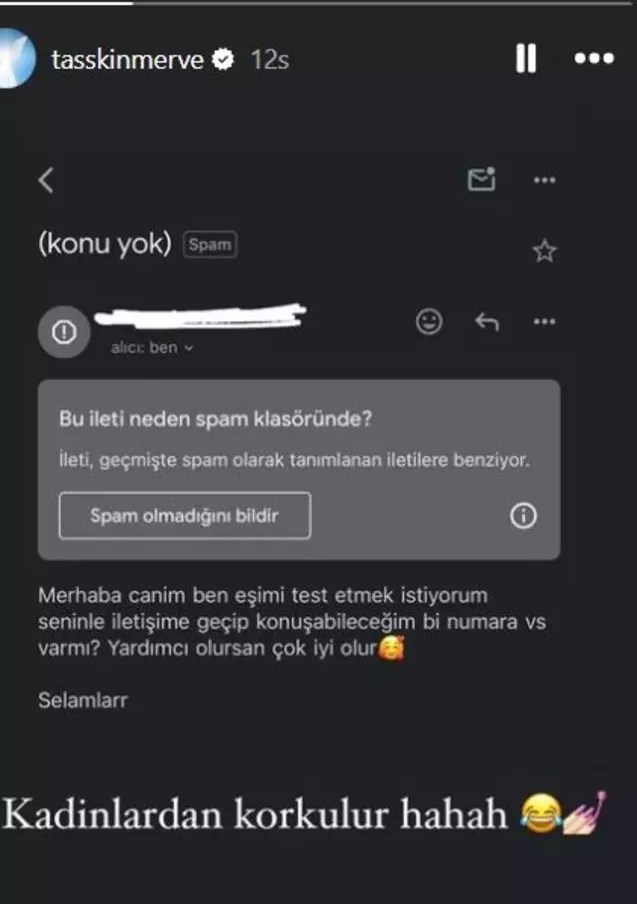Click the story progress bar at top
This screenshot has height=904, width=637.
318,3
